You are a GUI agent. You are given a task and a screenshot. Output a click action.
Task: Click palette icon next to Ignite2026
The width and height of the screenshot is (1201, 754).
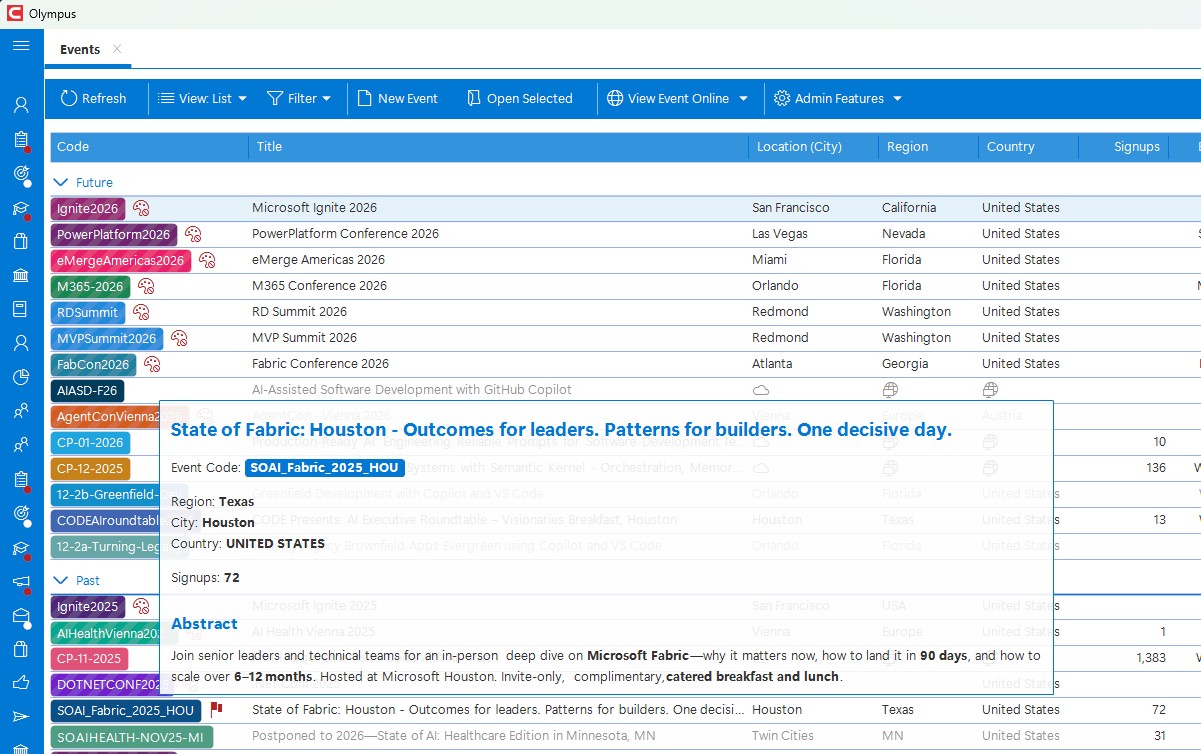click(141, 208)
